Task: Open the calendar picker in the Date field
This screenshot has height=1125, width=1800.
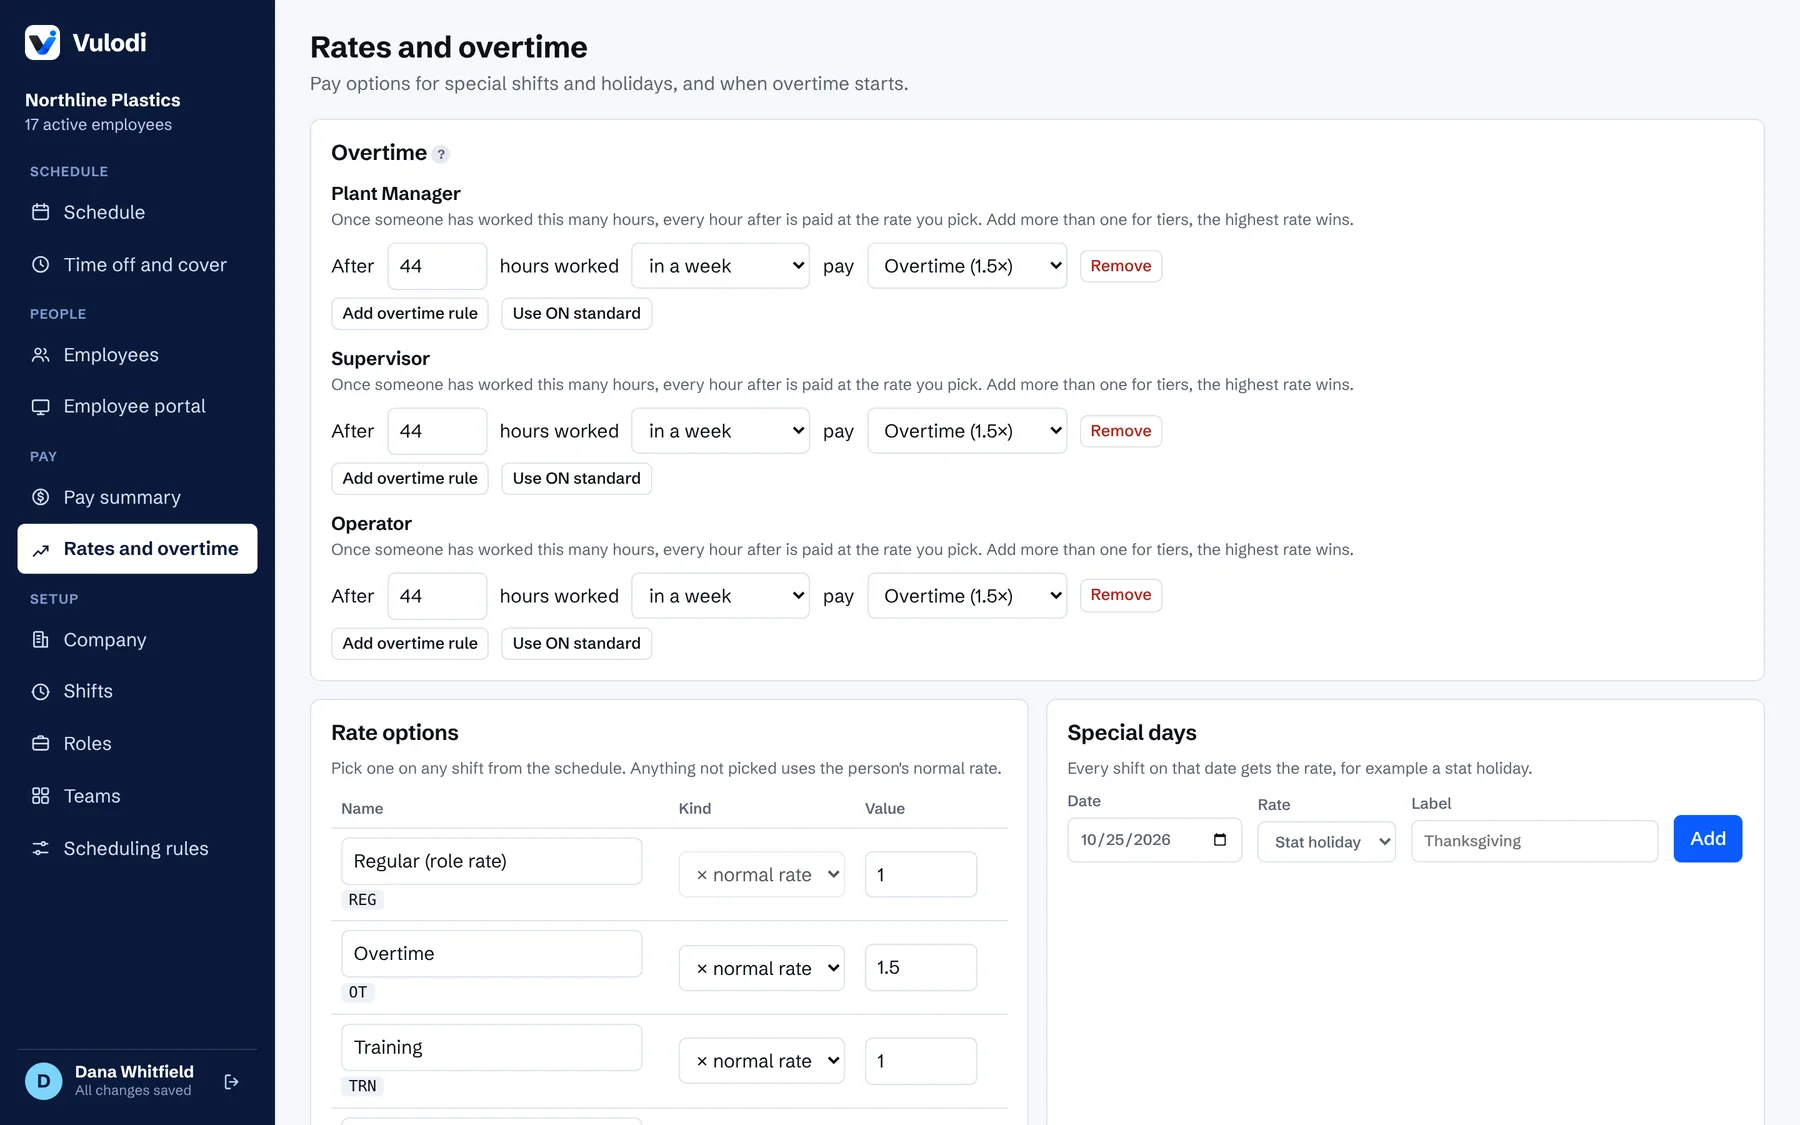Action: (1220, 840)
